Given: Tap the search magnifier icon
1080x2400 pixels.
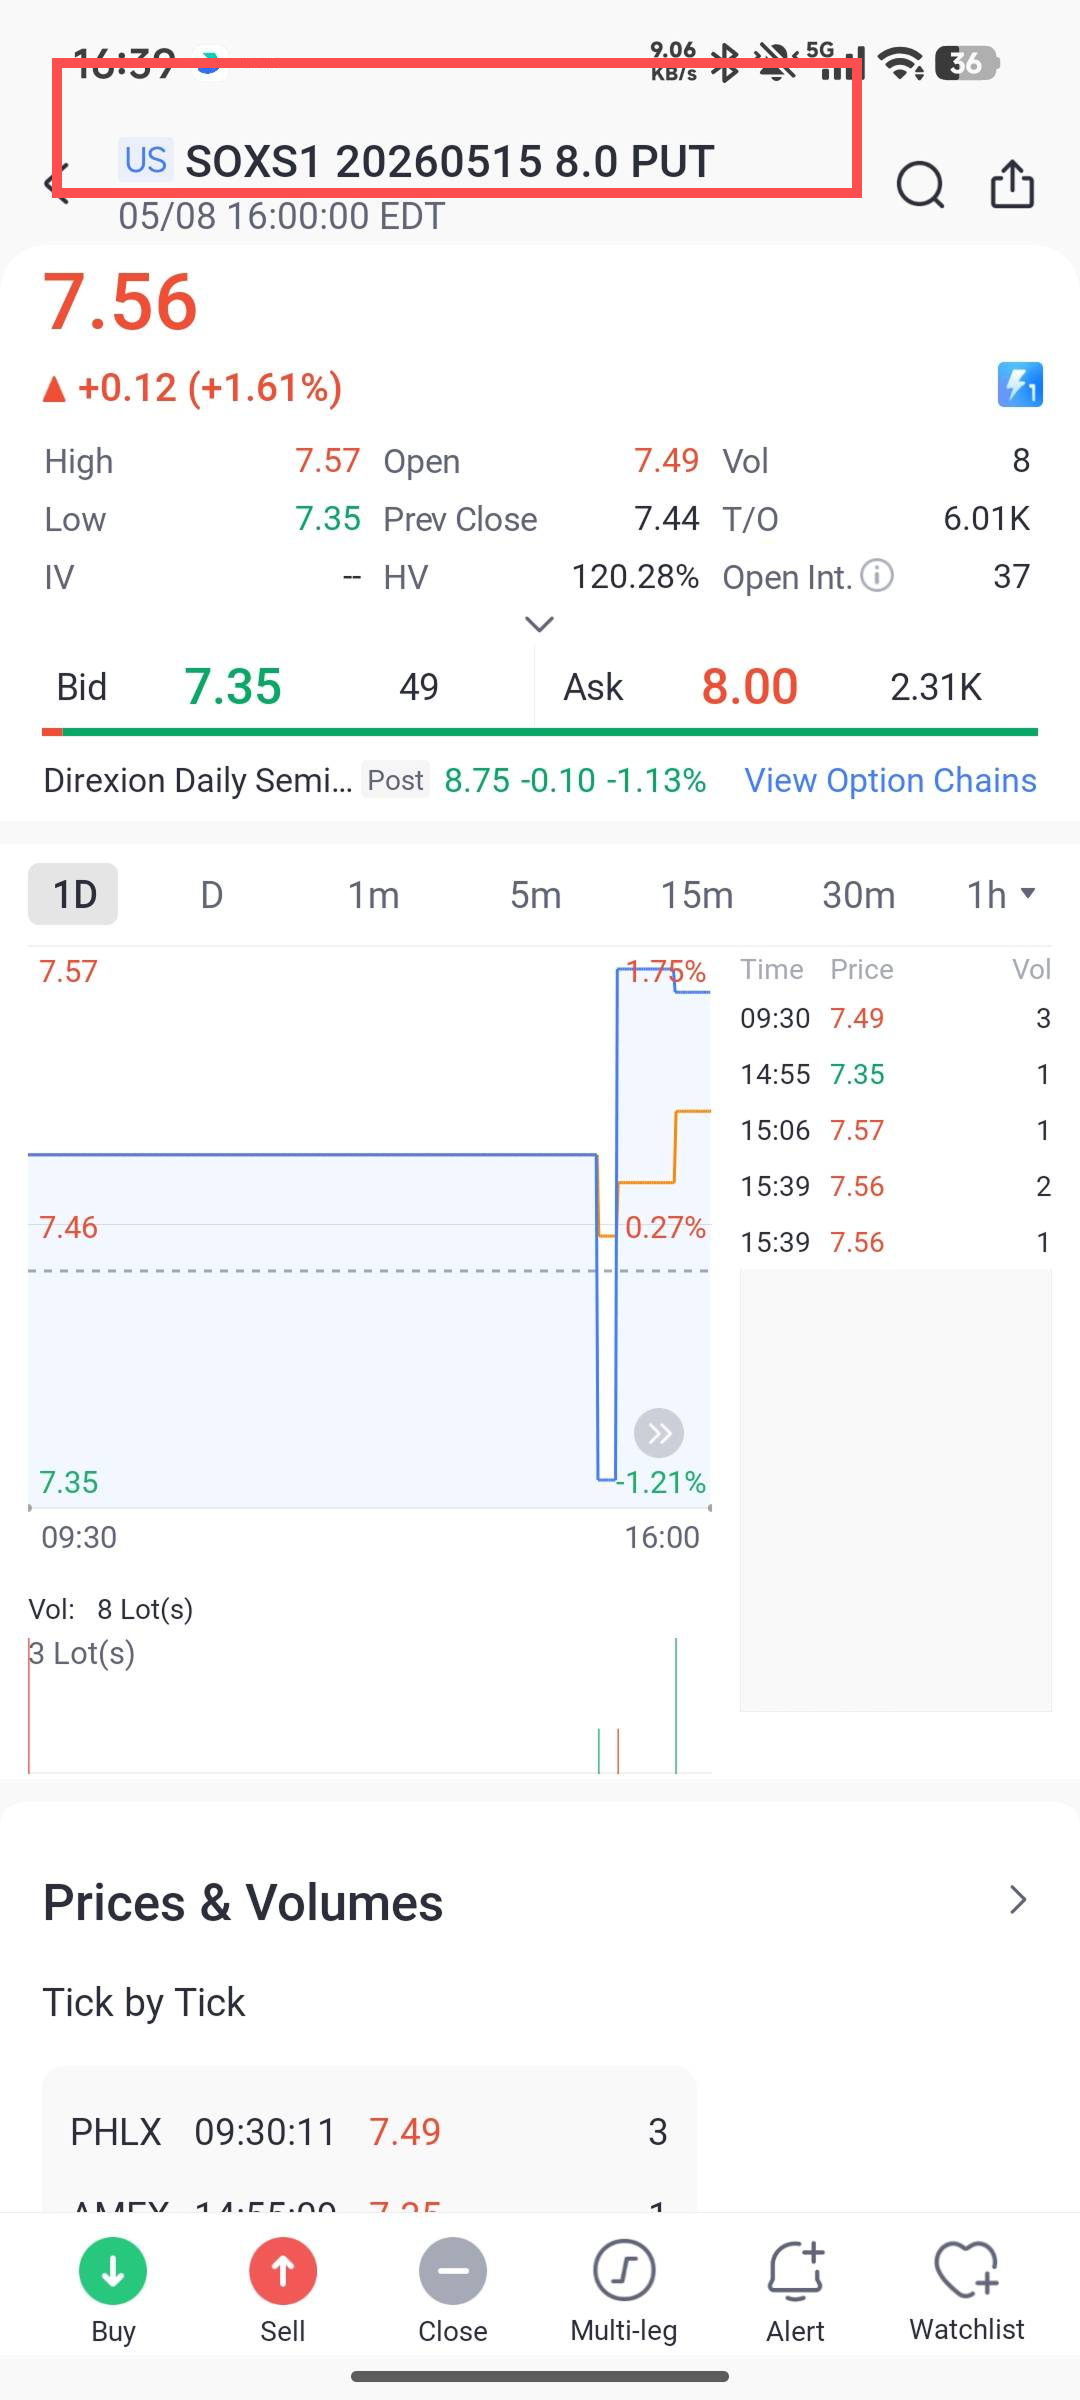Looking at the screenshot, I should tap(920, 185).
